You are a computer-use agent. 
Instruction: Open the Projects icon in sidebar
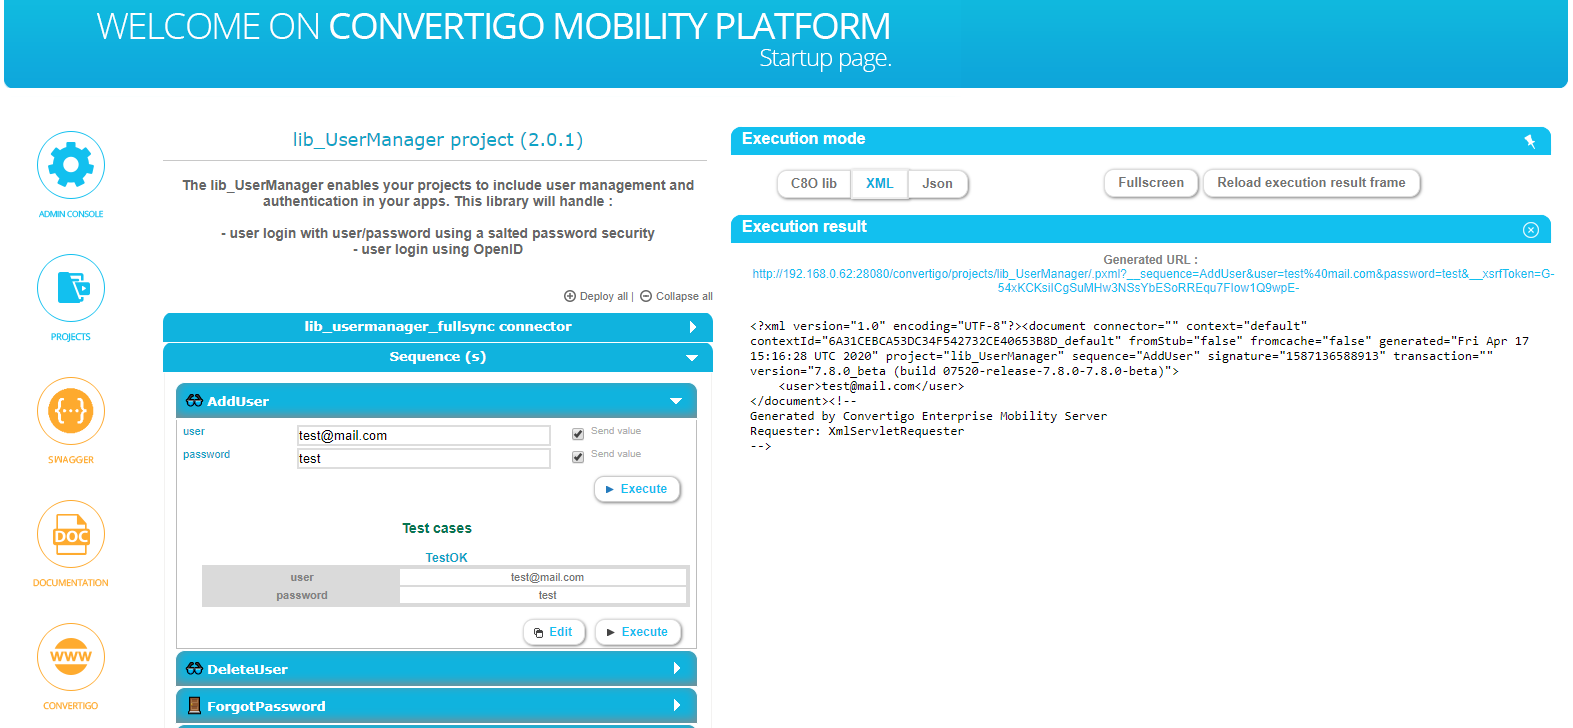[x=71, y=288]
